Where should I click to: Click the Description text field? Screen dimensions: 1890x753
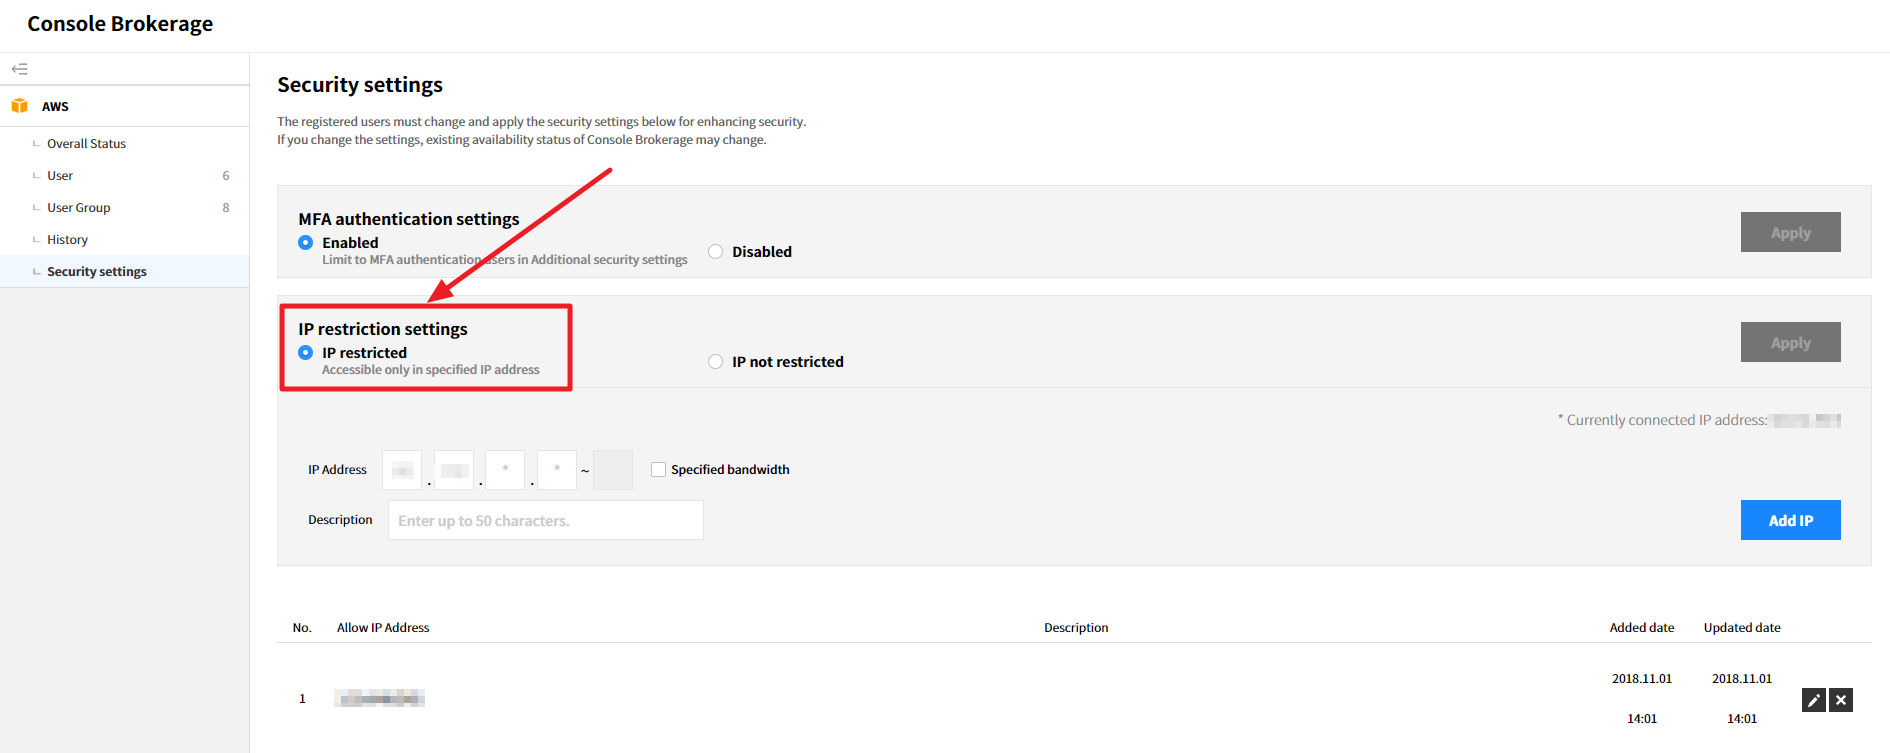545,520
